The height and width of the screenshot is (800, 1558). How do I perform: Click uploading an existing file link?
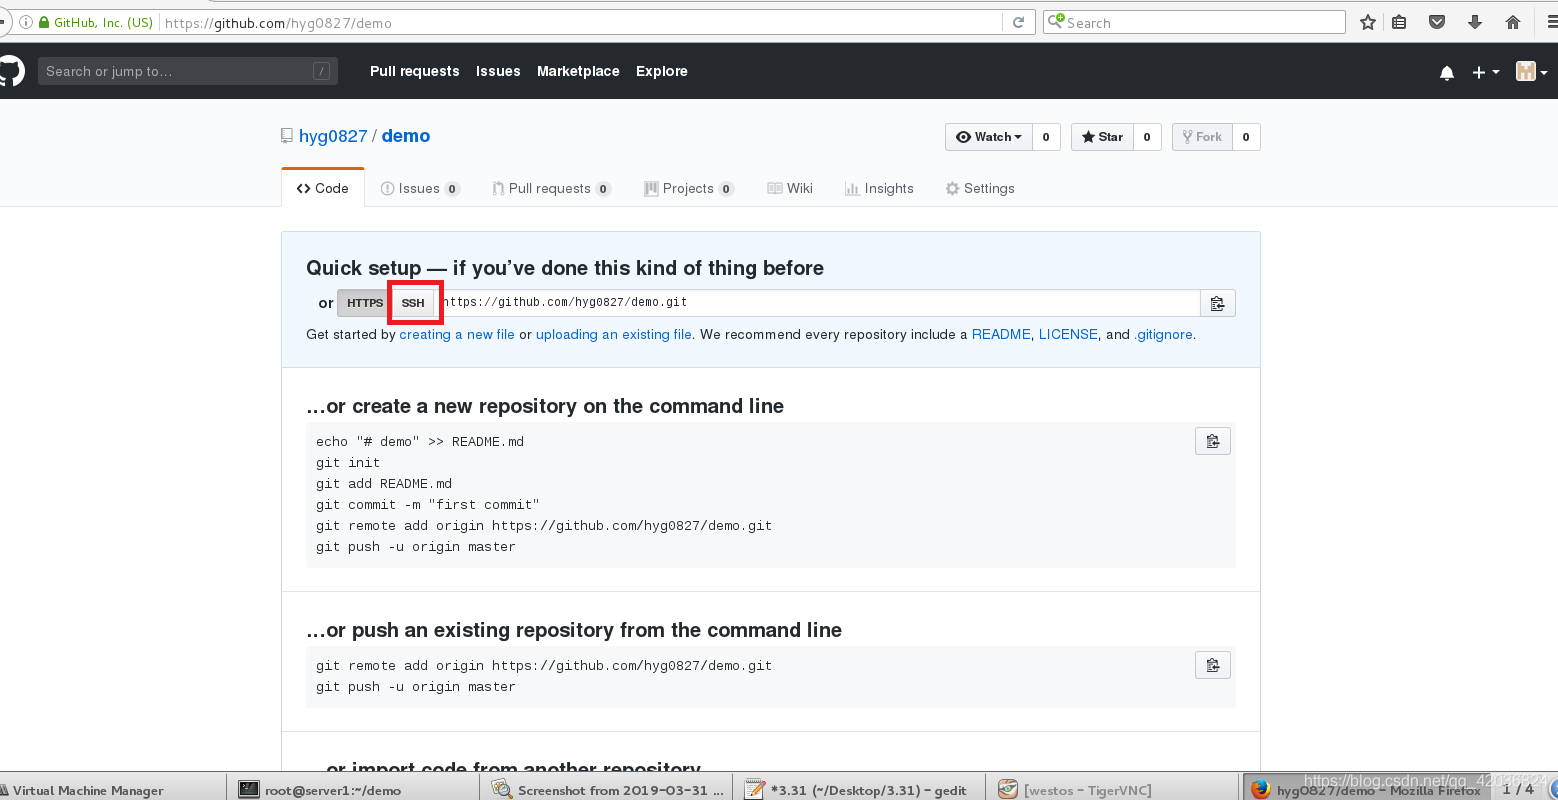pyautogui.click(x=614, y=334)
